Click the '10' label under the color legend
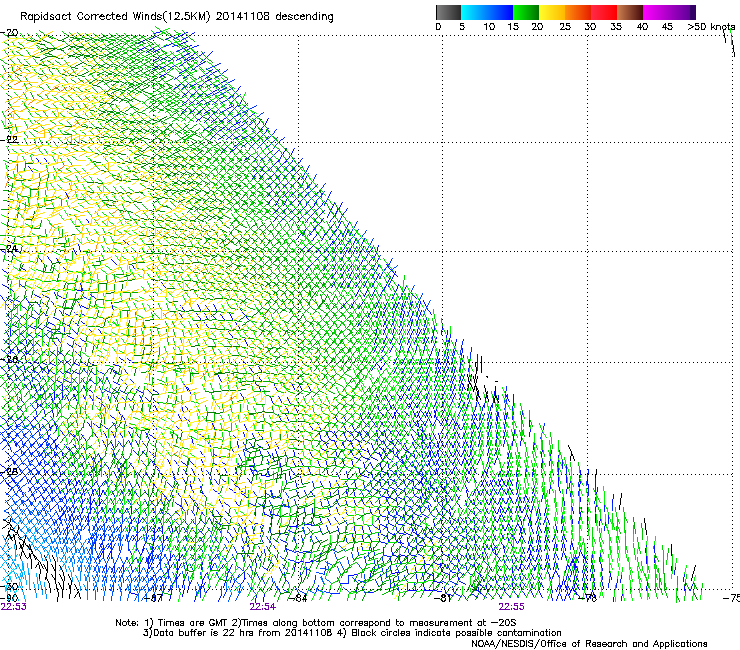740x650 pixels. pyautogui.click(x=489, y=27)
